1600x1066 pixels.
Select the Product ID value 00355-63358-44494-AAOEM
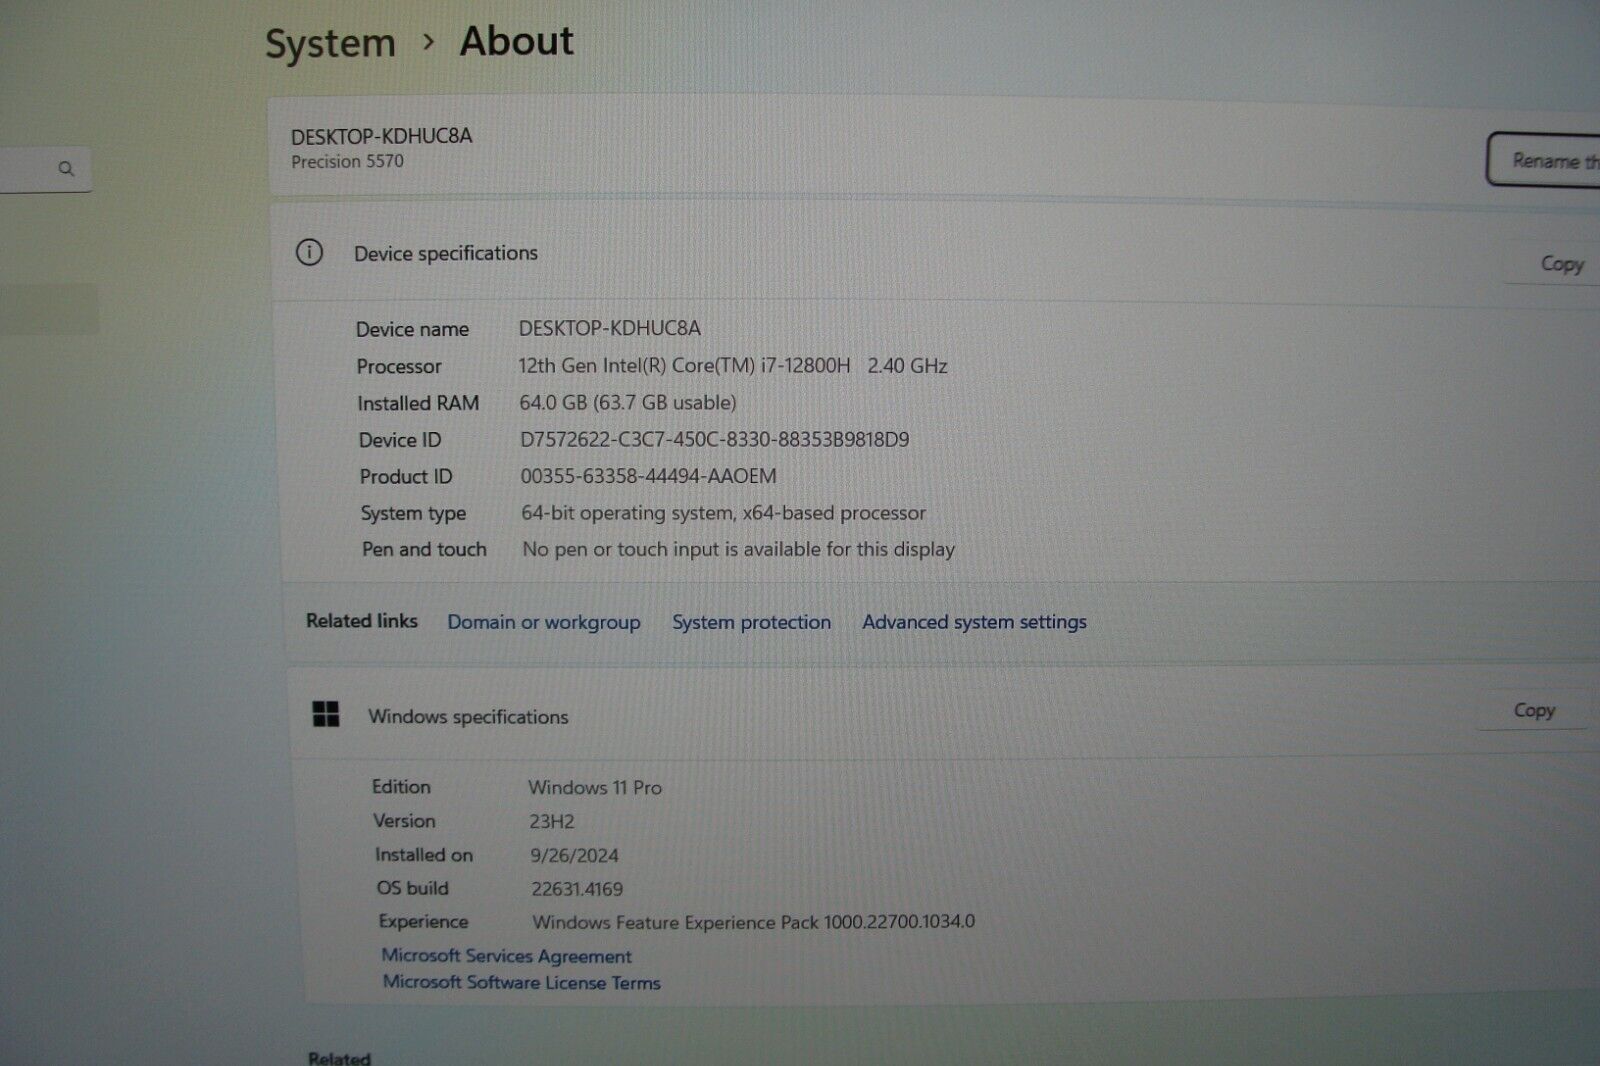pos(648,476)
